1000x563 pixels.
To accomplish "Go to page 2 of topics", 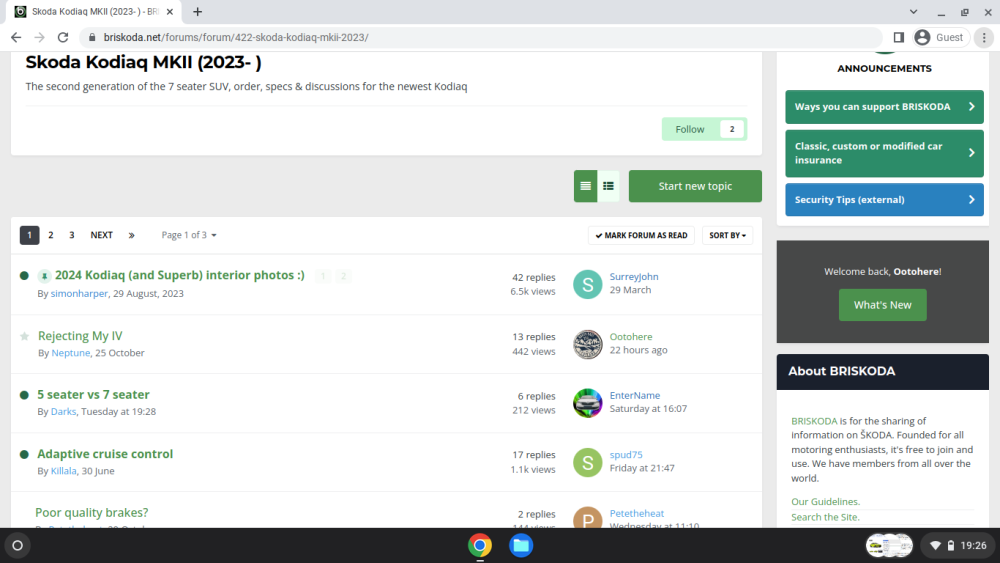I will point(51,235).
